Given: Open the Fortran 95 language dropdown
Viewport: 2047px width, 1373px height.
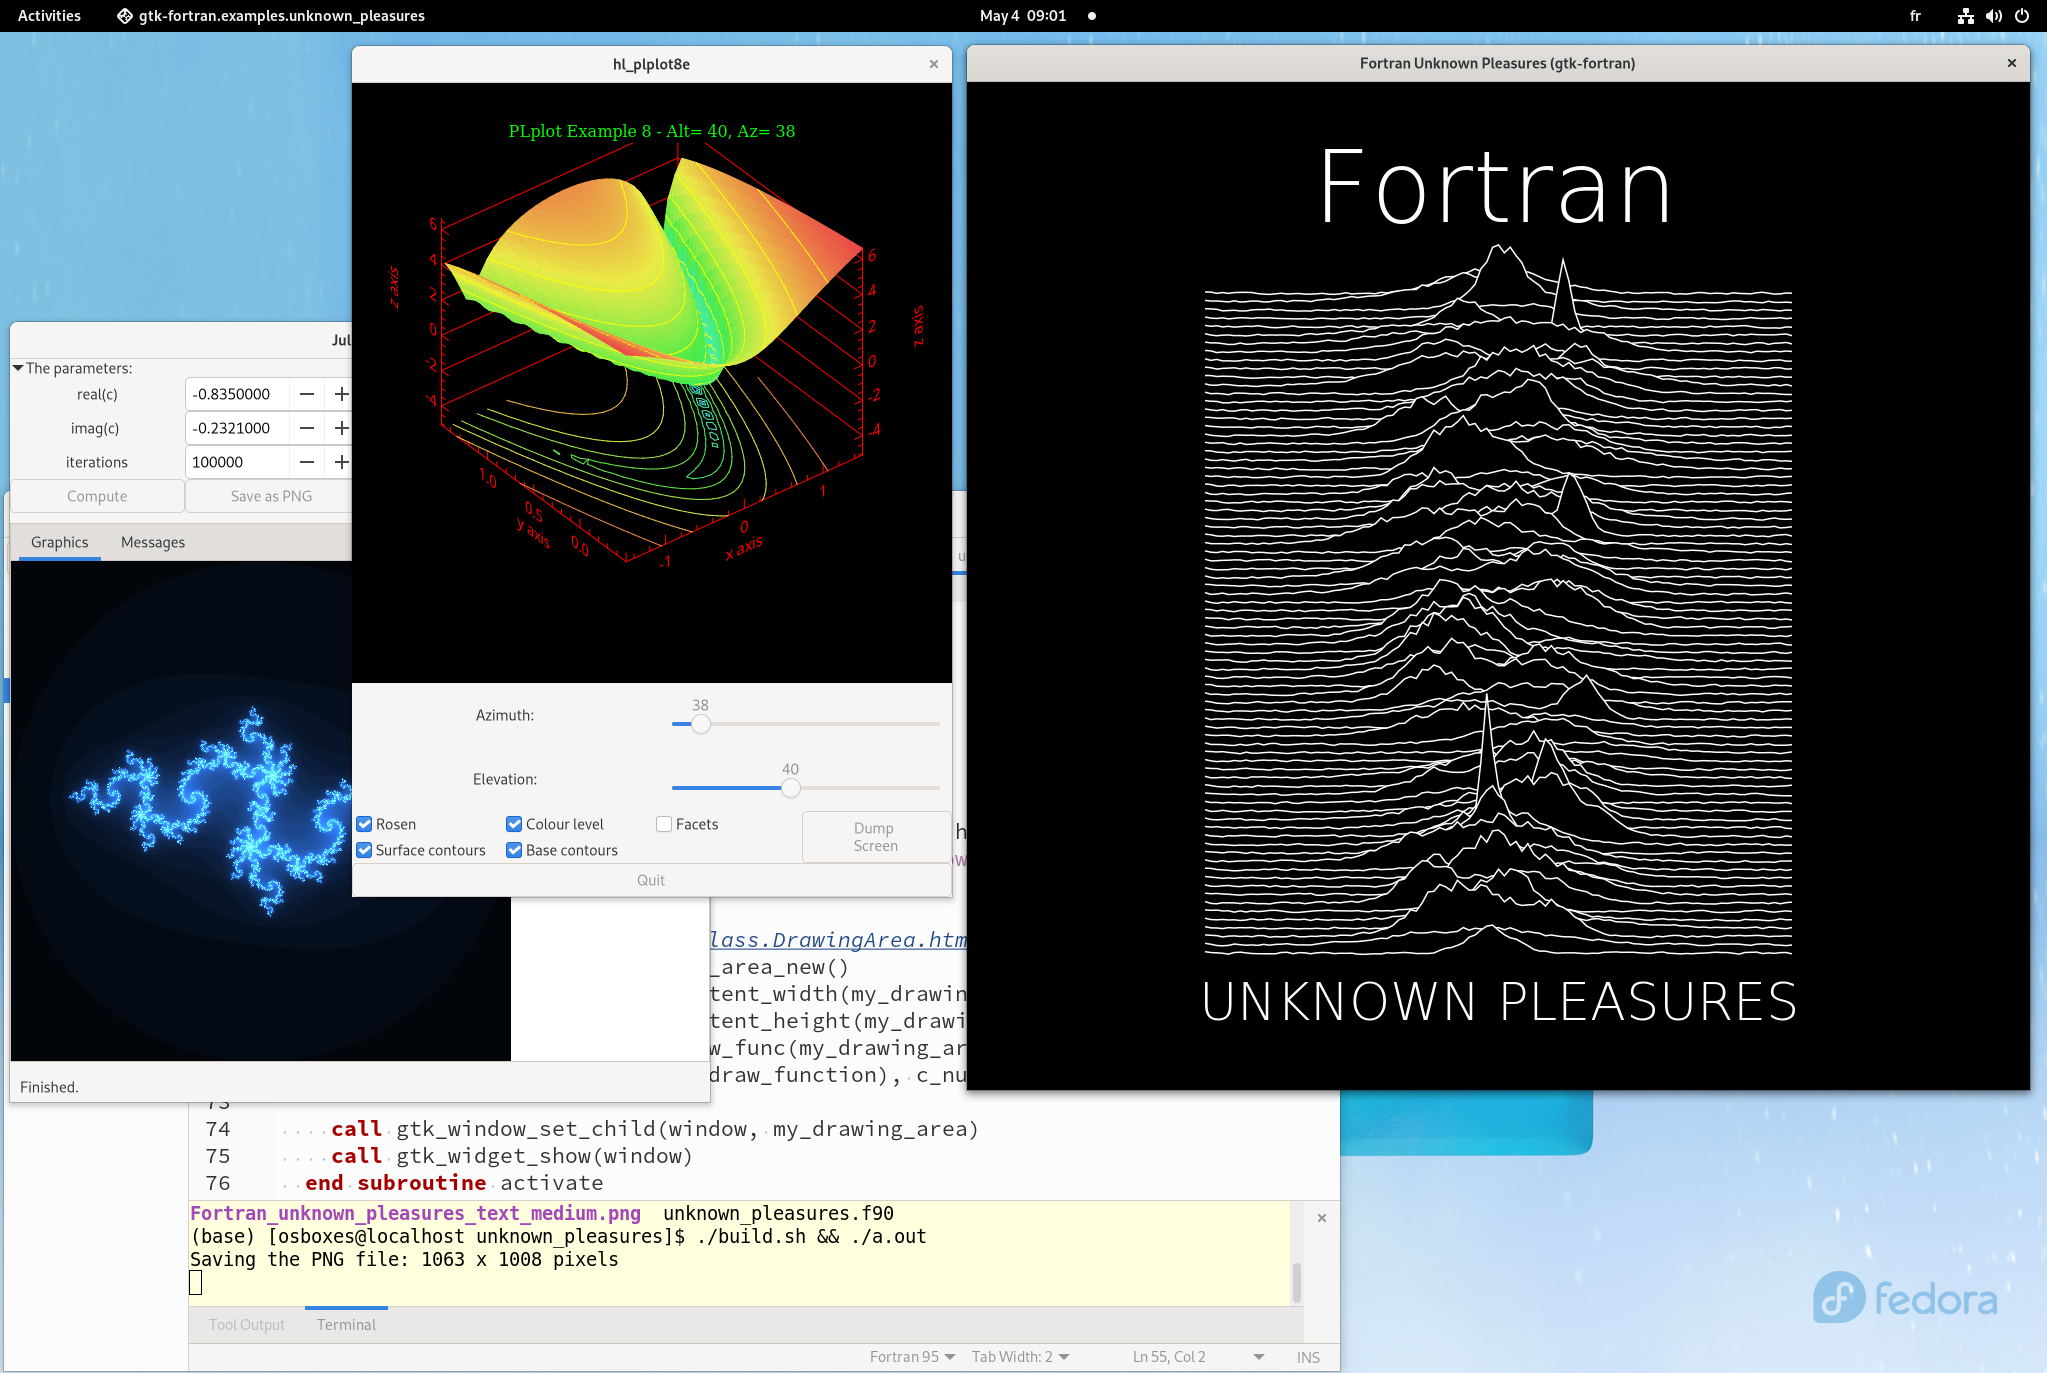Looking at the screenshot, I should coord(912,1356).
